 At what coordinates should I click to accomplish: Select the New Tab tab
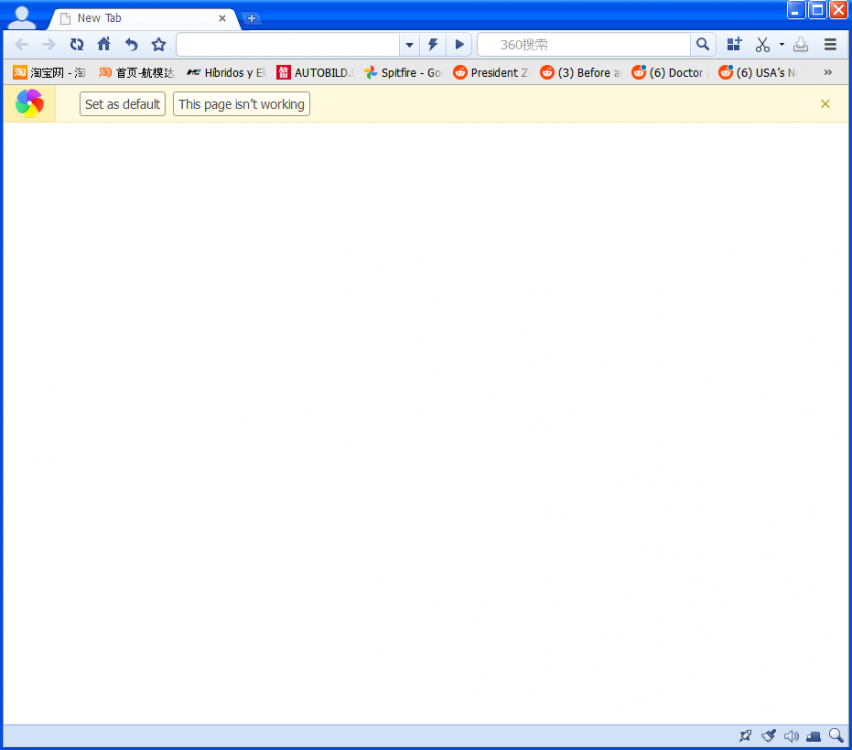(140, 18)
